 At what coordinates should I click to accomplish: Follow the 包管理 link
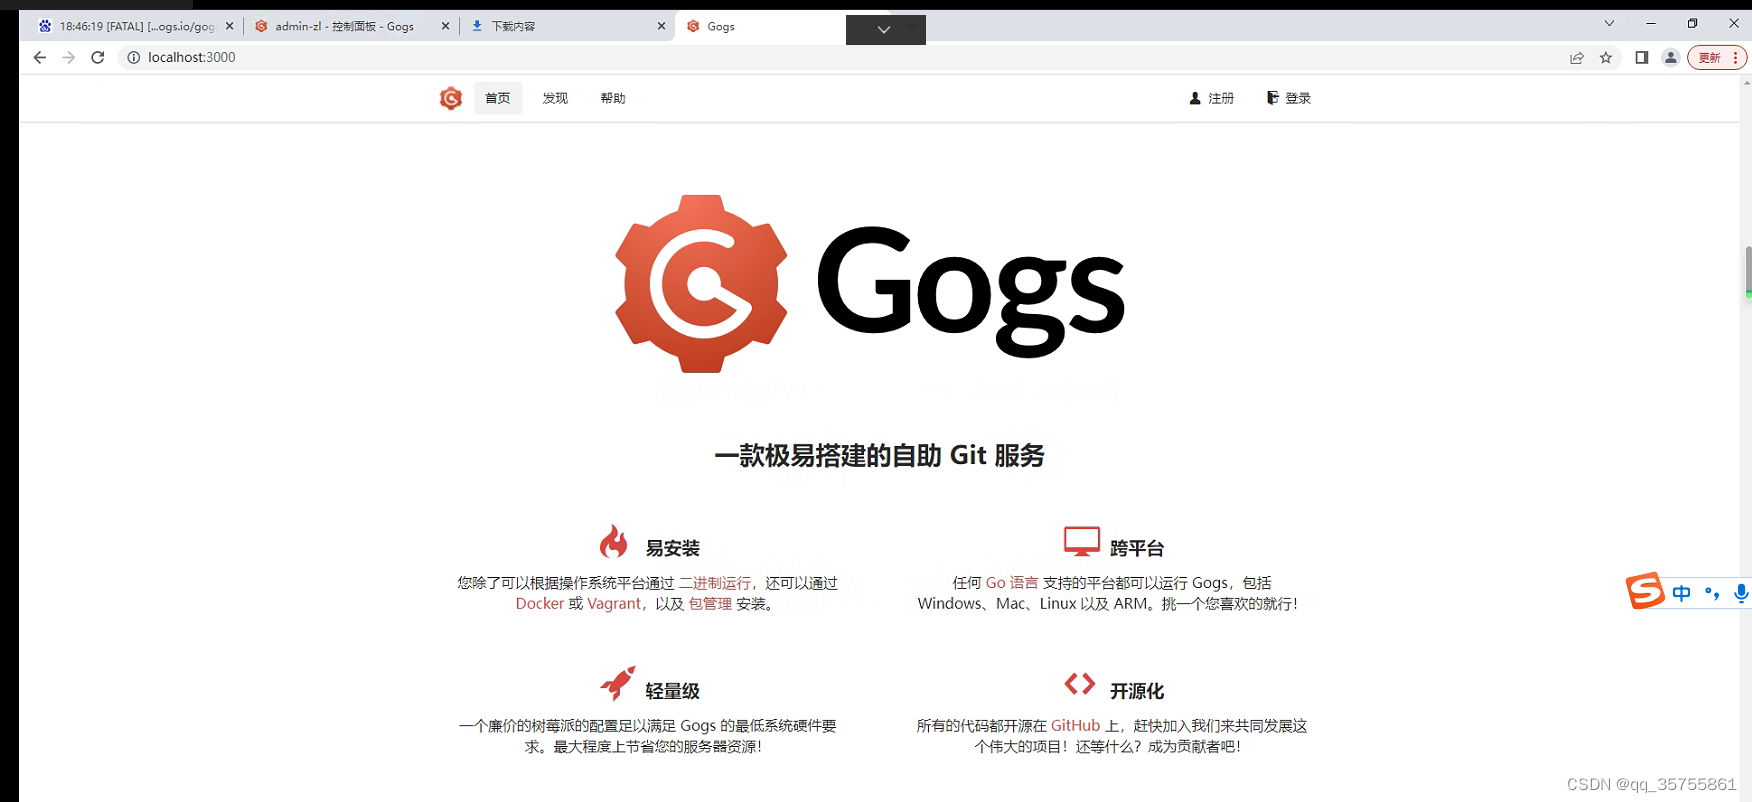point(710,603)
